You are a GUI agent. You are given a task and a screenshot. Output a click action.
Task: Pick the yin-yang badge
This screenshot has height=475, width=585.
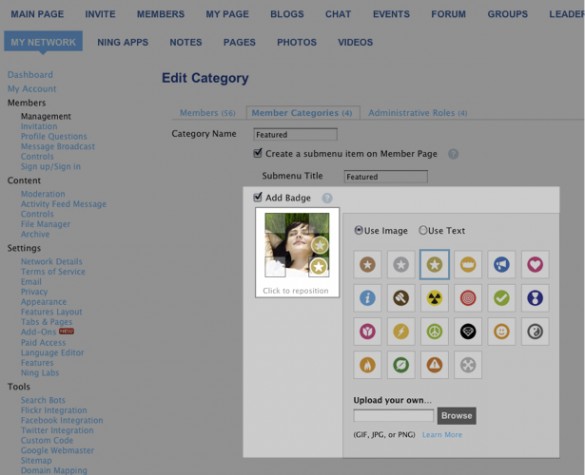pyautogui.click(x=535, y=331)
